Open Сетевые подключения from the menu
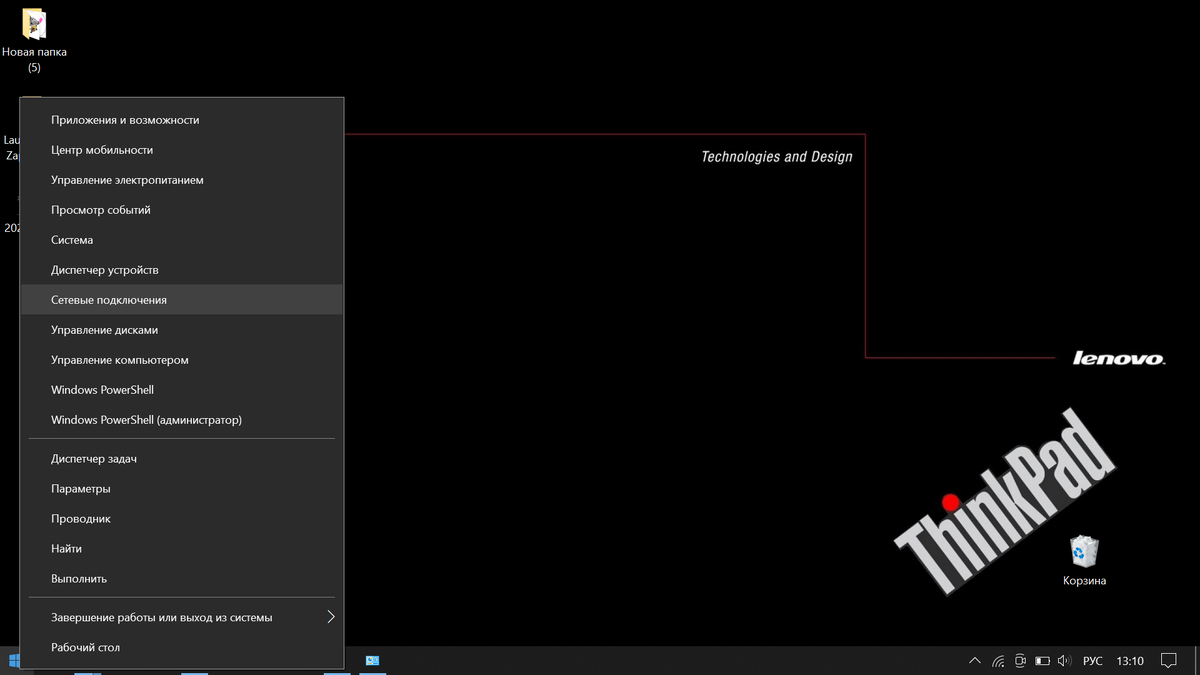 [x=110, y=299]
